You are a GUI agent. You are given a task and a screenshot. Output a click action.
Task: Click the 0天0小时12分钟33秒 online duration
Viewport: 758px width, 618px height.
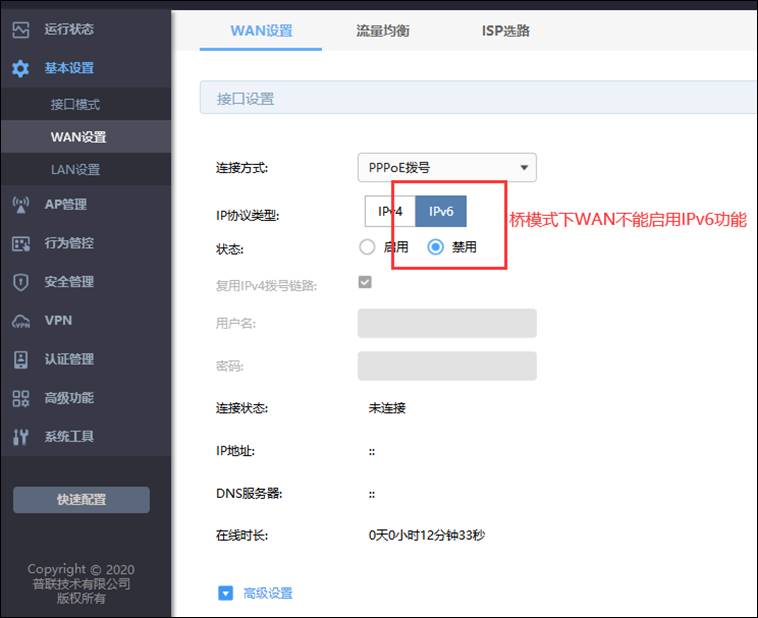pos(426,535)
